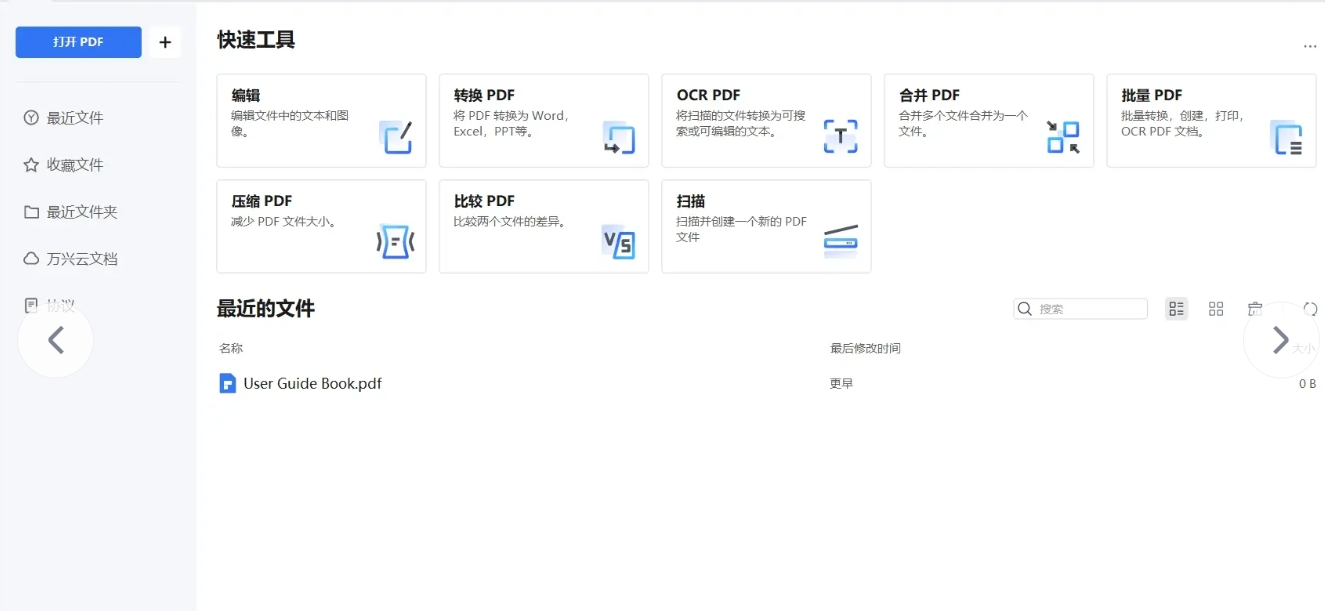Open the 比较 PDF compare tool
The height and width of the screenshot is (611, 1325).
click(x=543, y=226)
